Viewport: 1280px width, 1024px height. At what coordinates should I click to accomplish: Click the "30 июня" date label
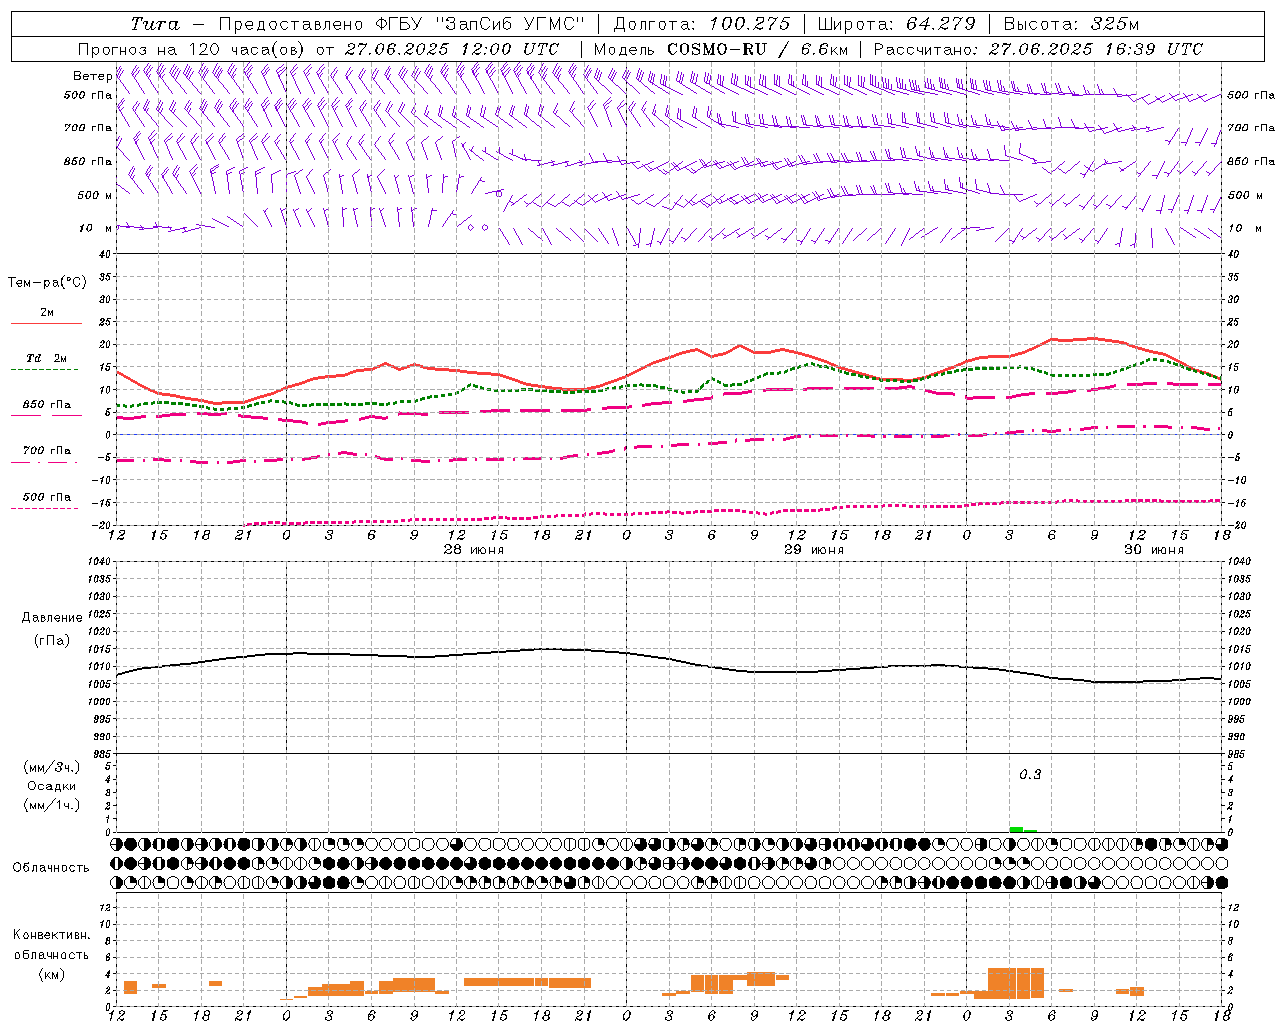[1154, 550]
